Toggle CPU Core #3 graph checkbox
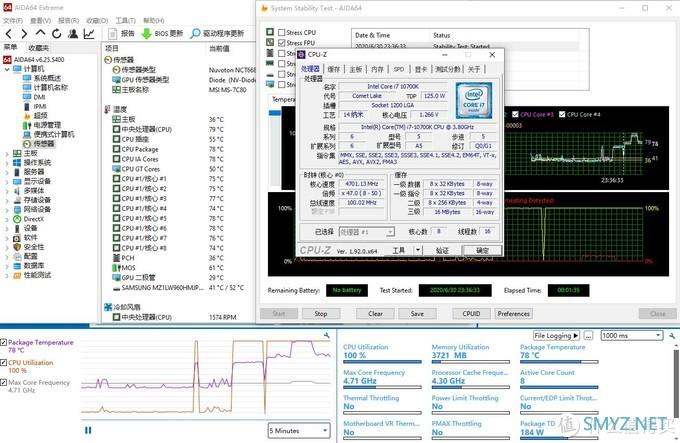 (x=515, y=114)
